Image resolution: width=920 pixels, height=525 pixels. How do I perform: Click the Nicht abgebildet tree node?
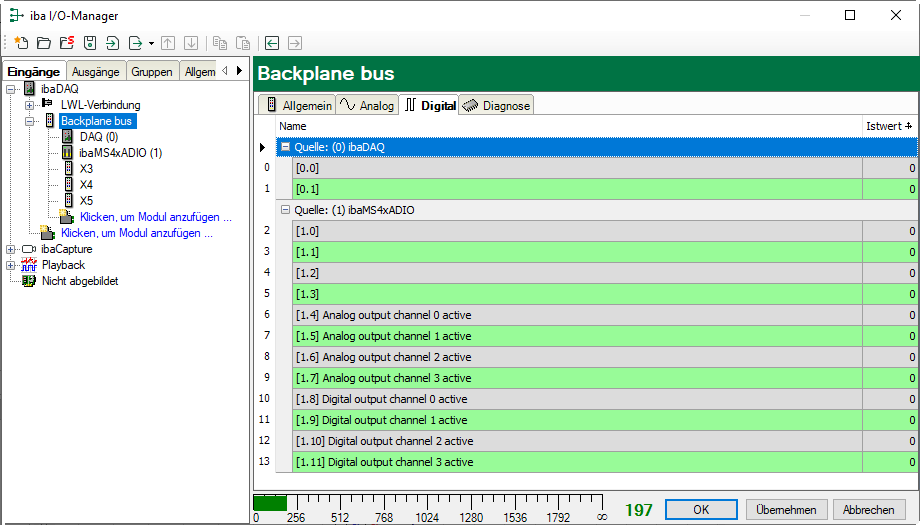pyautogui.click(x=79, y=281)
